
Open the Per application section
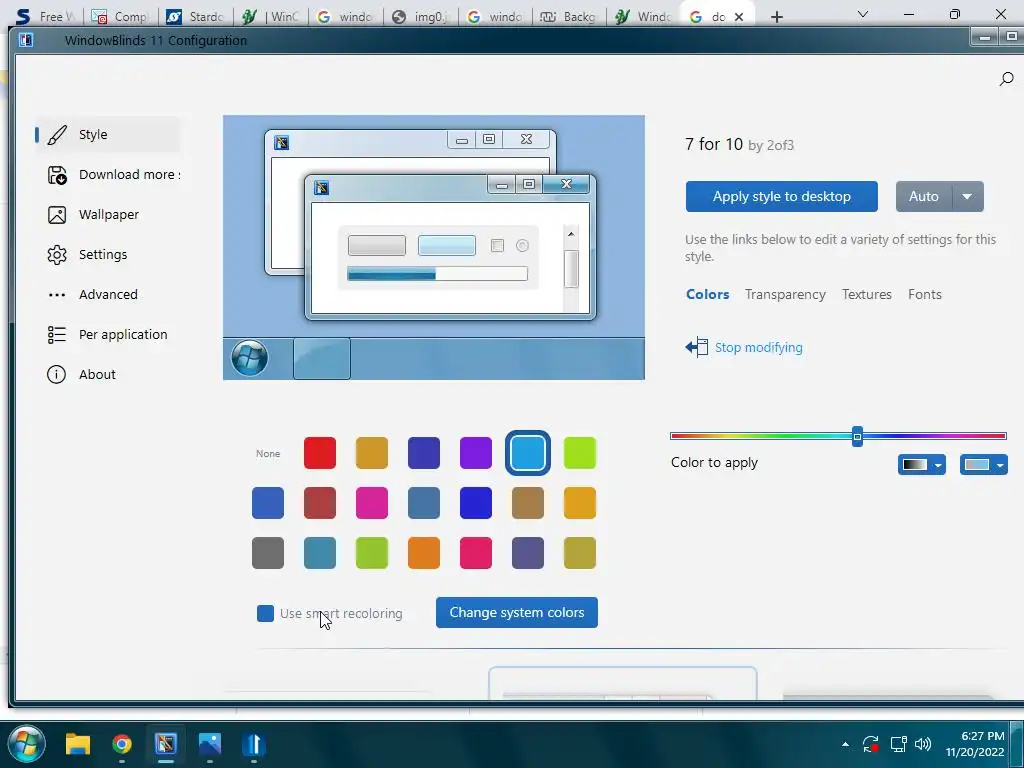[123, 334]
